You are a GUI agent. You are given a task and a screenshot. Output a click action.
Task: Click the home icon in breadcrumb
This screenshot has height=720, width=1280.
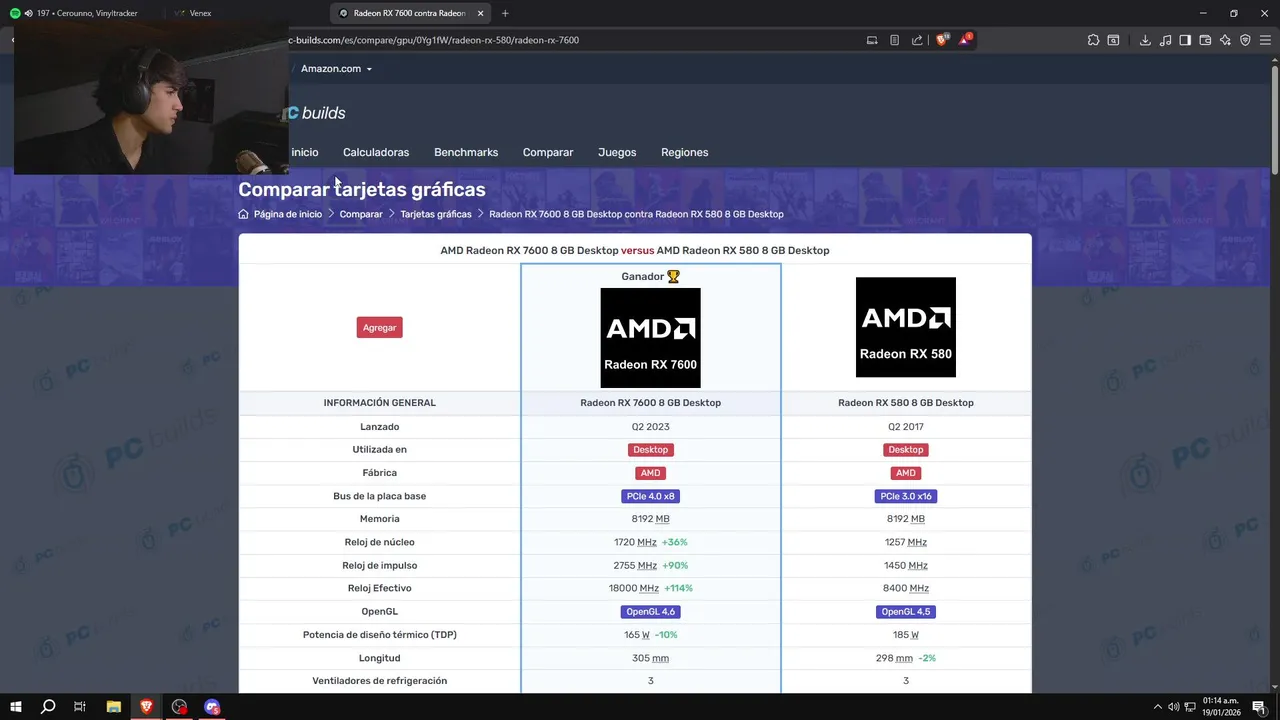click(x=243, y=214)
